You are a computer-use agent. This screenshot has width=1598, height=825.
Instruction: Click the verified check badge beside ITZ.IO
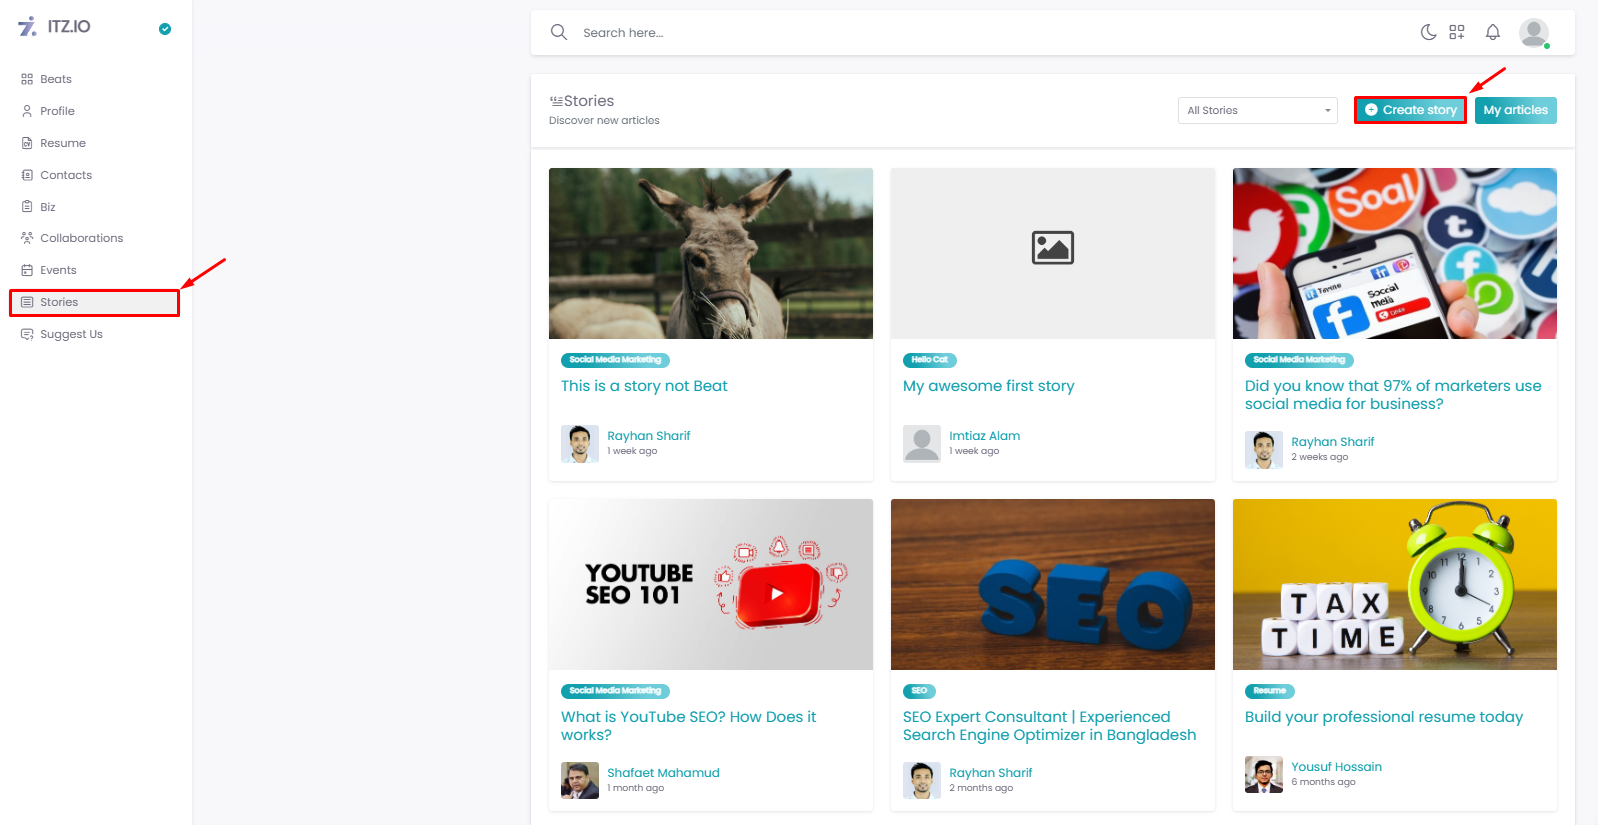click(x=165, y=29)
